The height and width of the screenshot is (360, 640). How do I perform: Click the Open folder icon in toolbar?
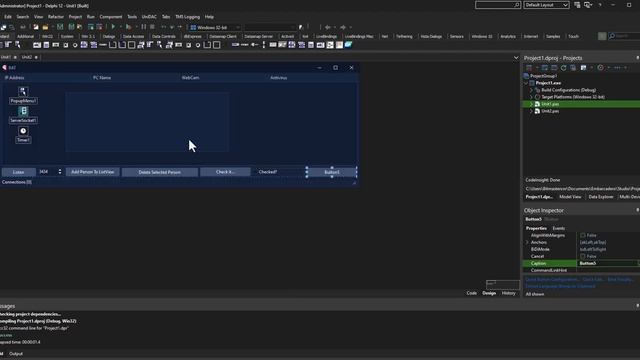coord(45,27)
